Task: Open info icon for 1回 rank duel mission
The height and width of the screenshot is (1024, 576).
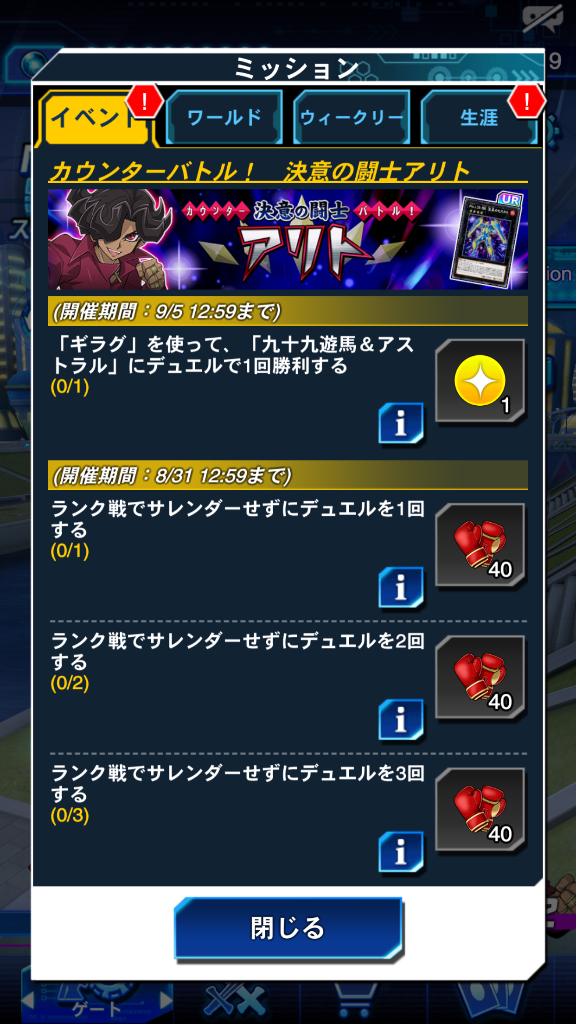Action: point(400,588)
